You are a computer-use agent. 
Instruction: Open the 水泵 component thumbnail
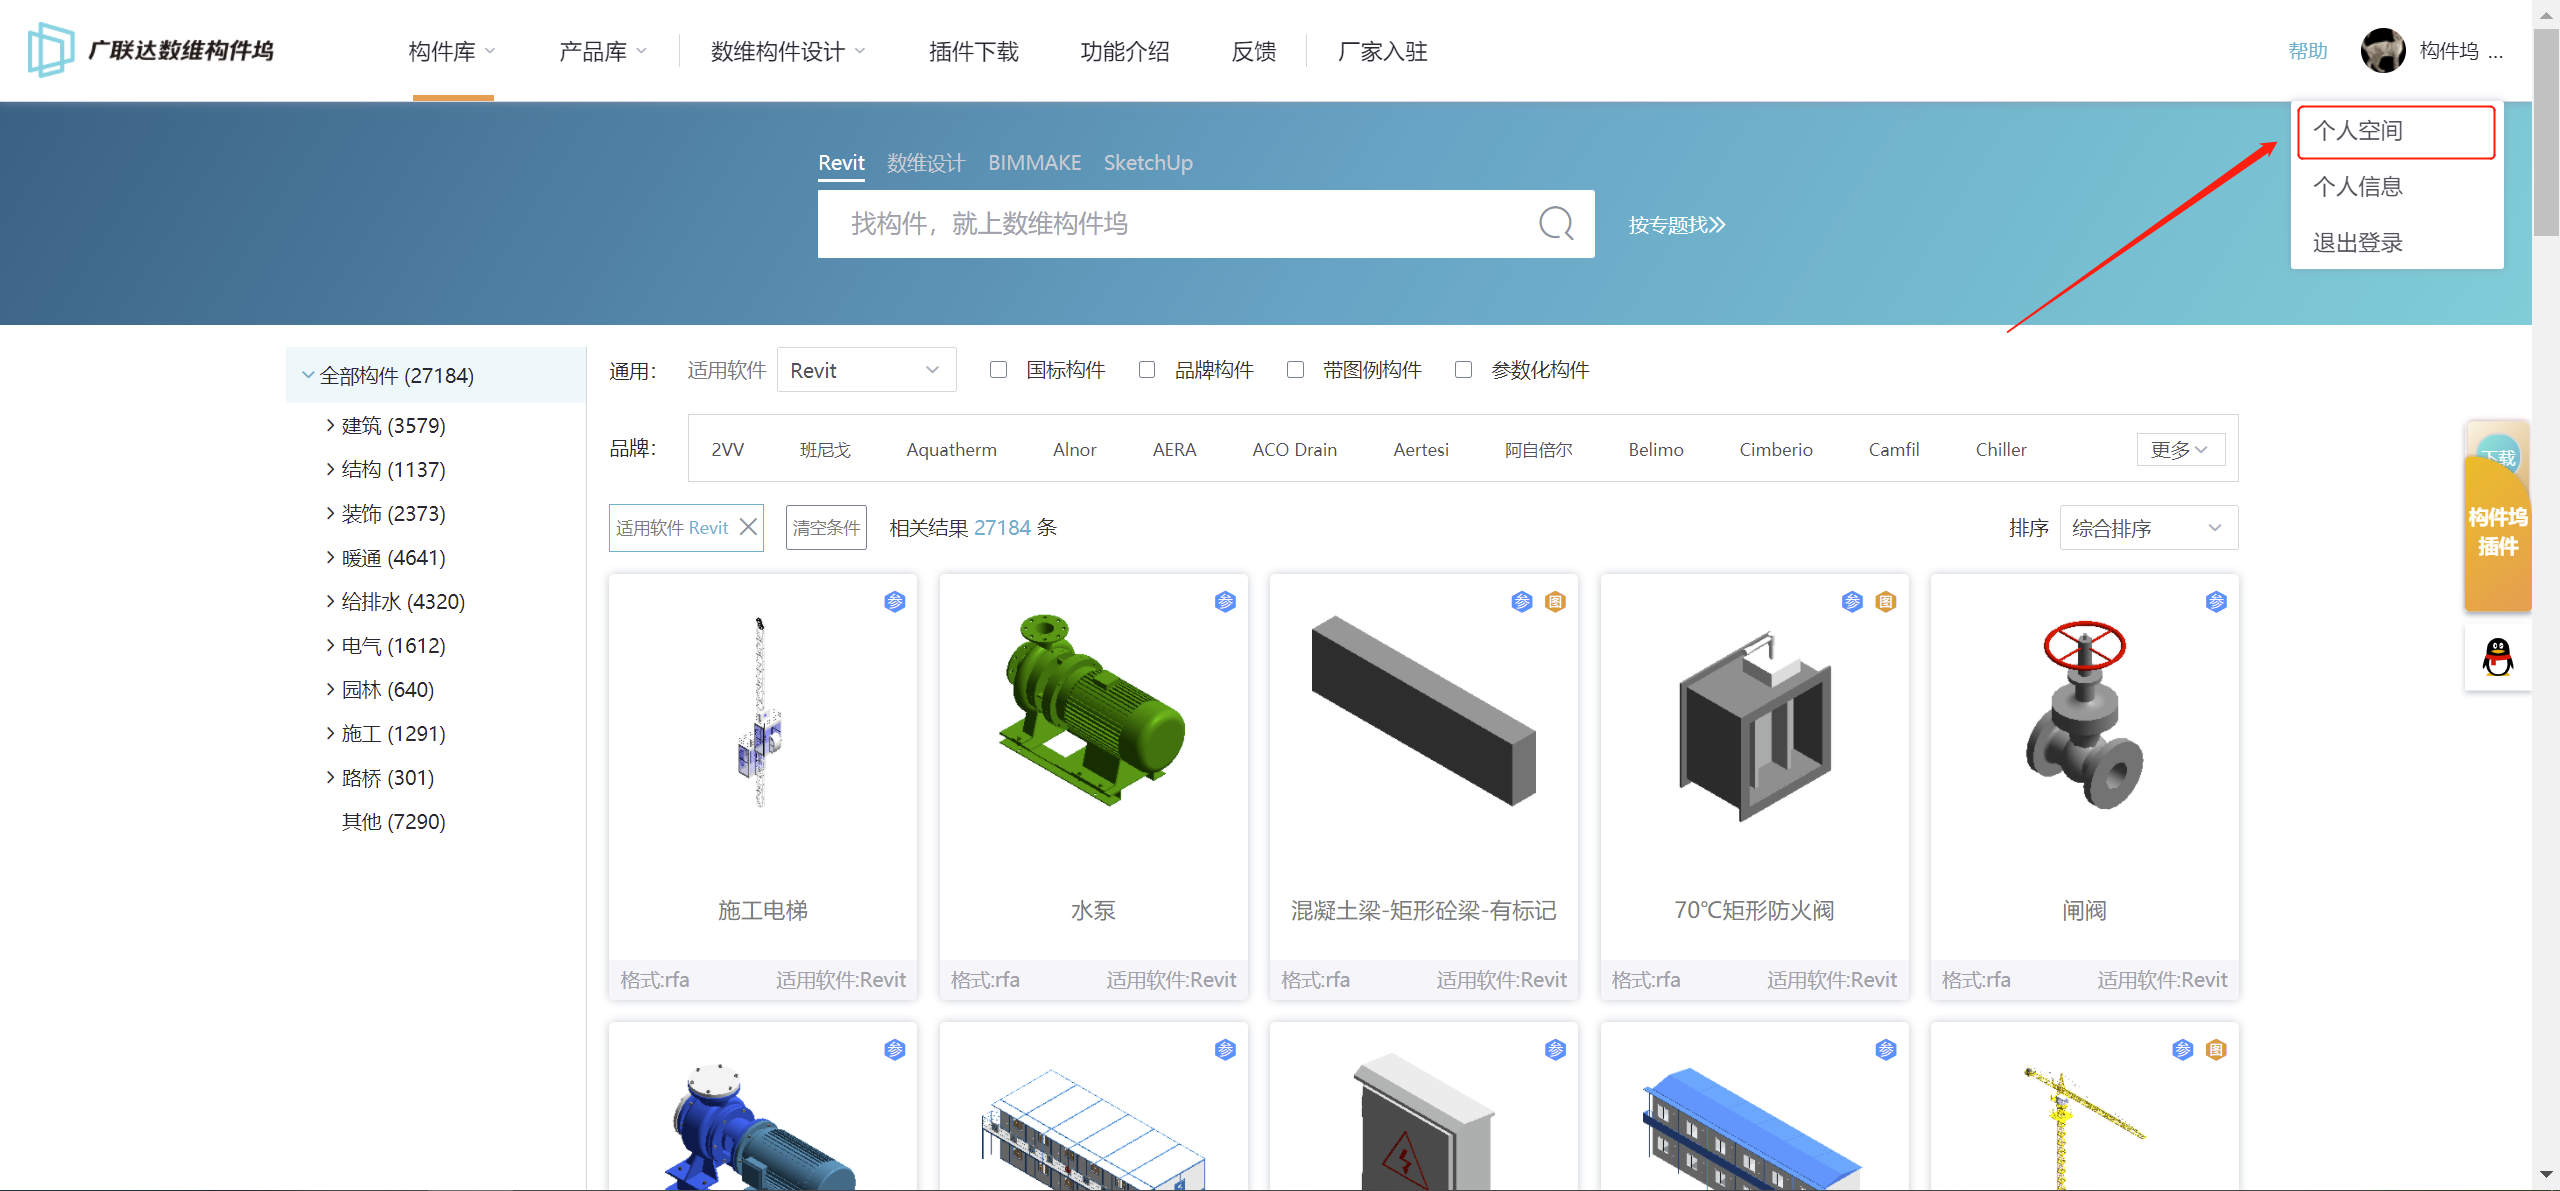point(1093,710)
